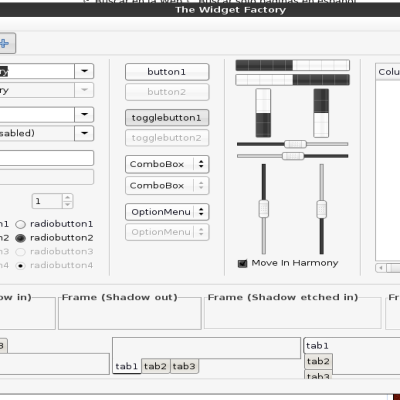Click the Column header in list view
400x400 pixels.
(x=388, y=72)
